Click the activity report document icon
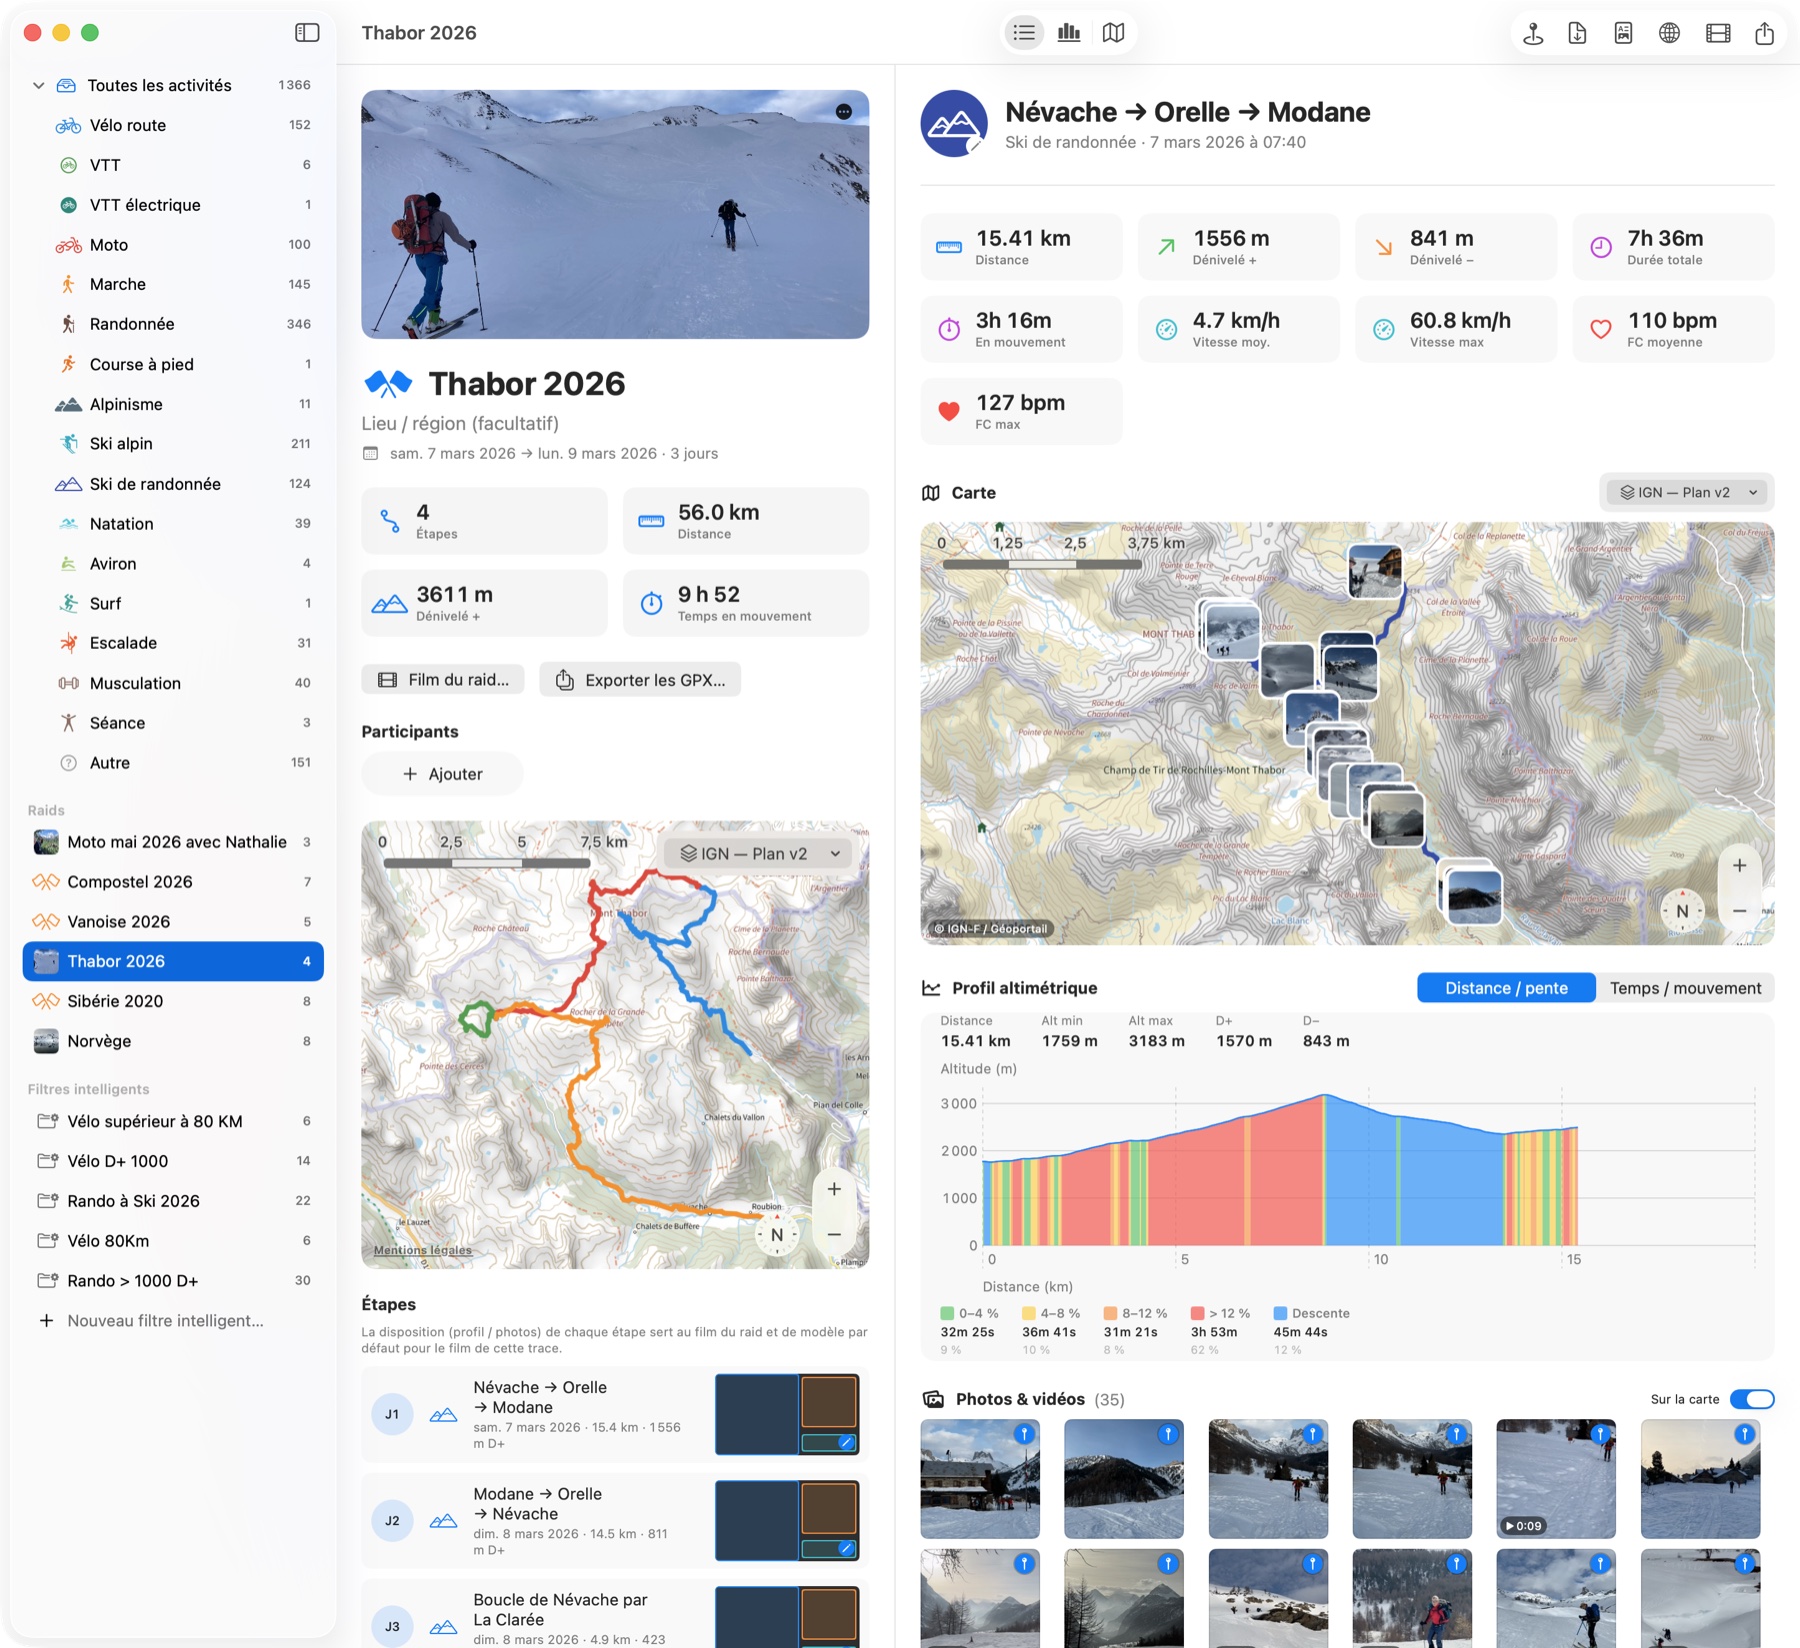 tap(1623, 33)
